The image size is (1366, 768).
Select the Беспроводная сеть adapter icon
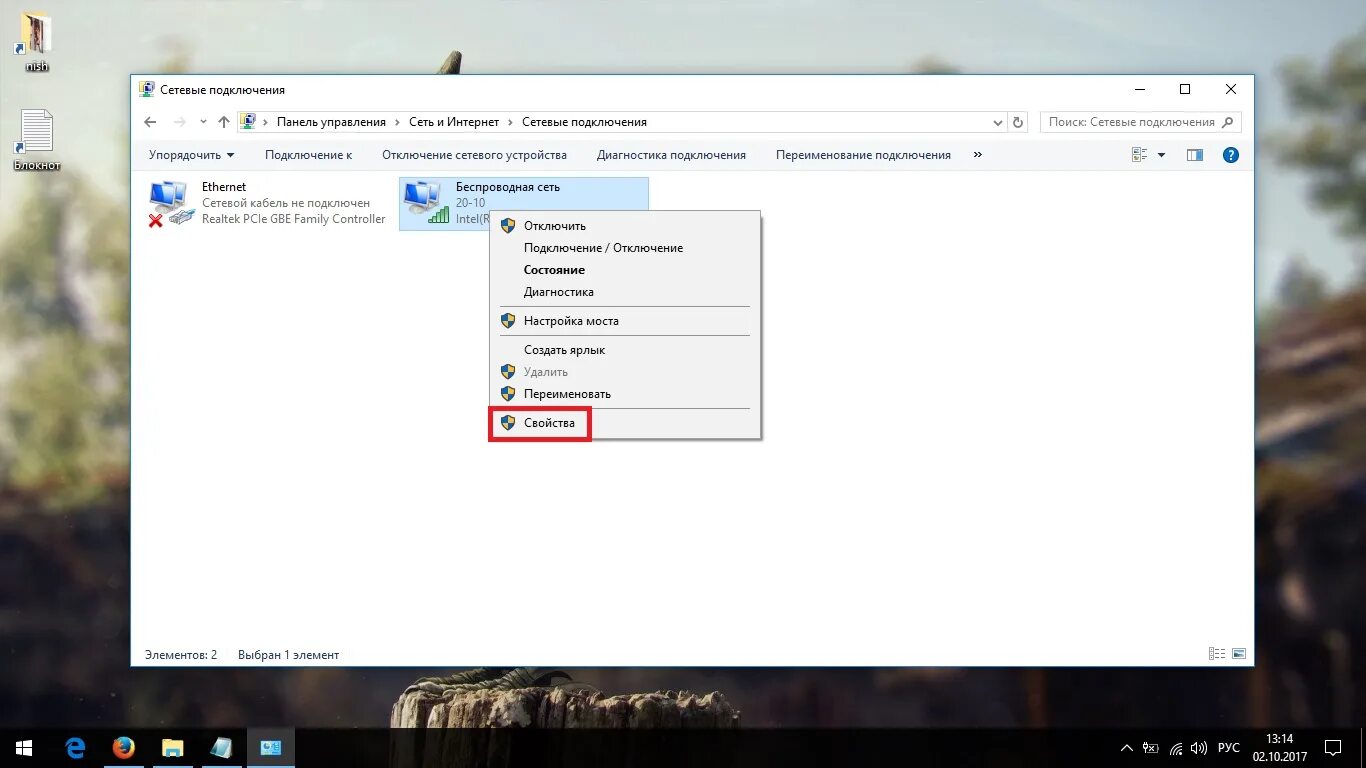(x=425, y=203)
